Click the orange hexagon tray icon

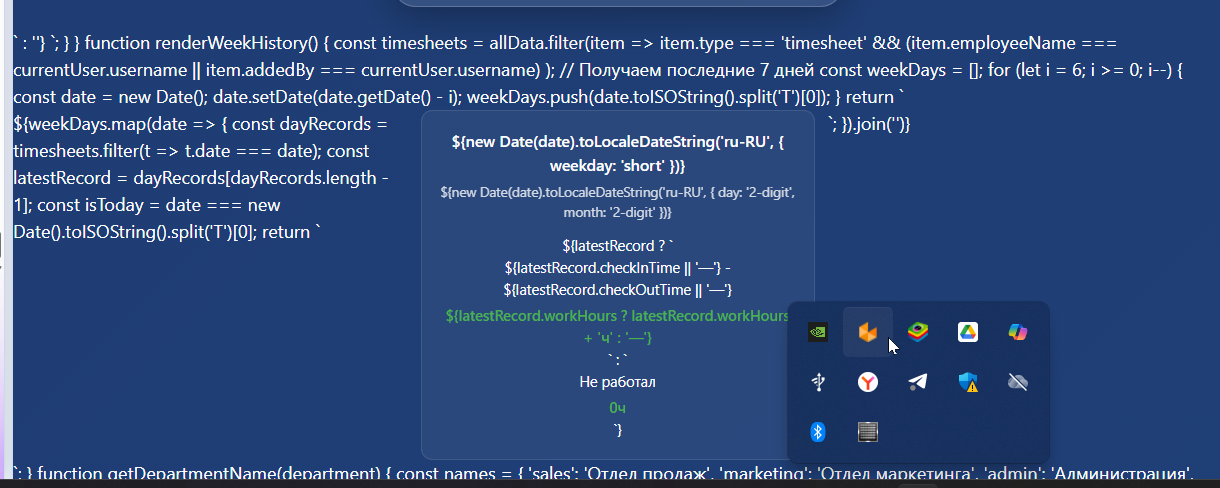[x=867, y=332]
